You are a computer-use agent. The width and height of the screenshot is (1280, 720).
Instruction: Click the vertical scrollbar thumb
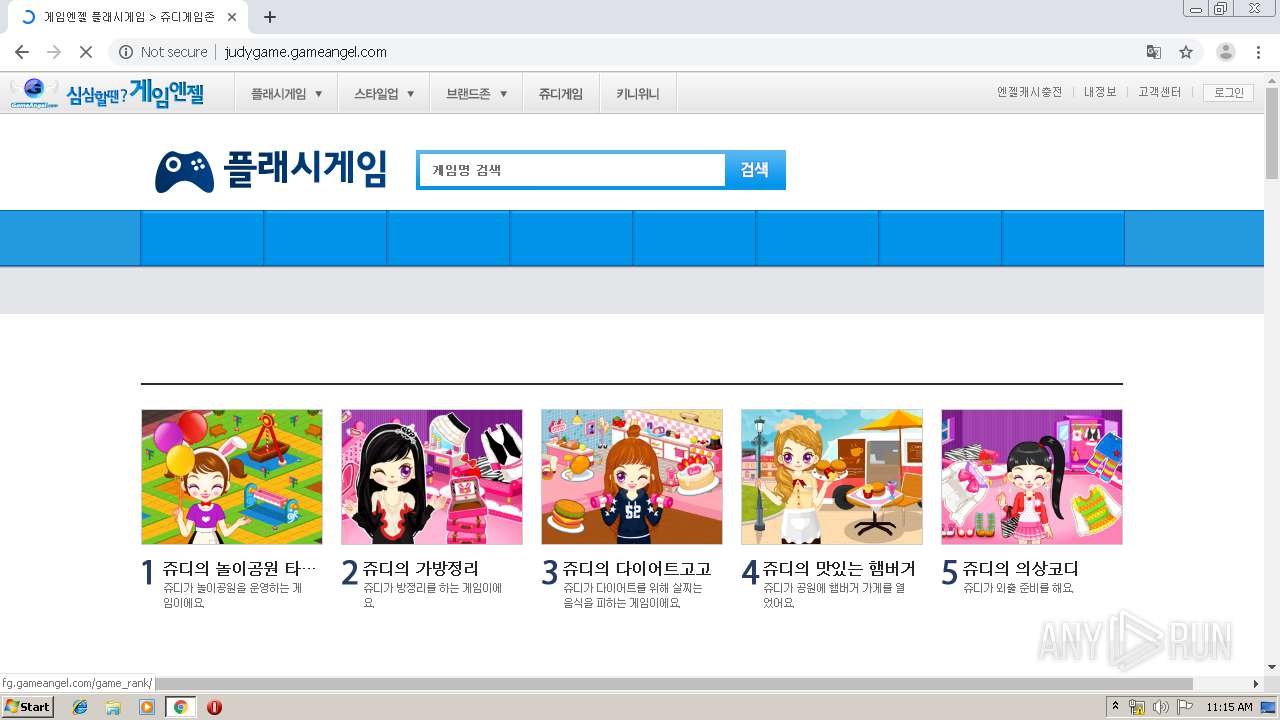coord(1272,133)
